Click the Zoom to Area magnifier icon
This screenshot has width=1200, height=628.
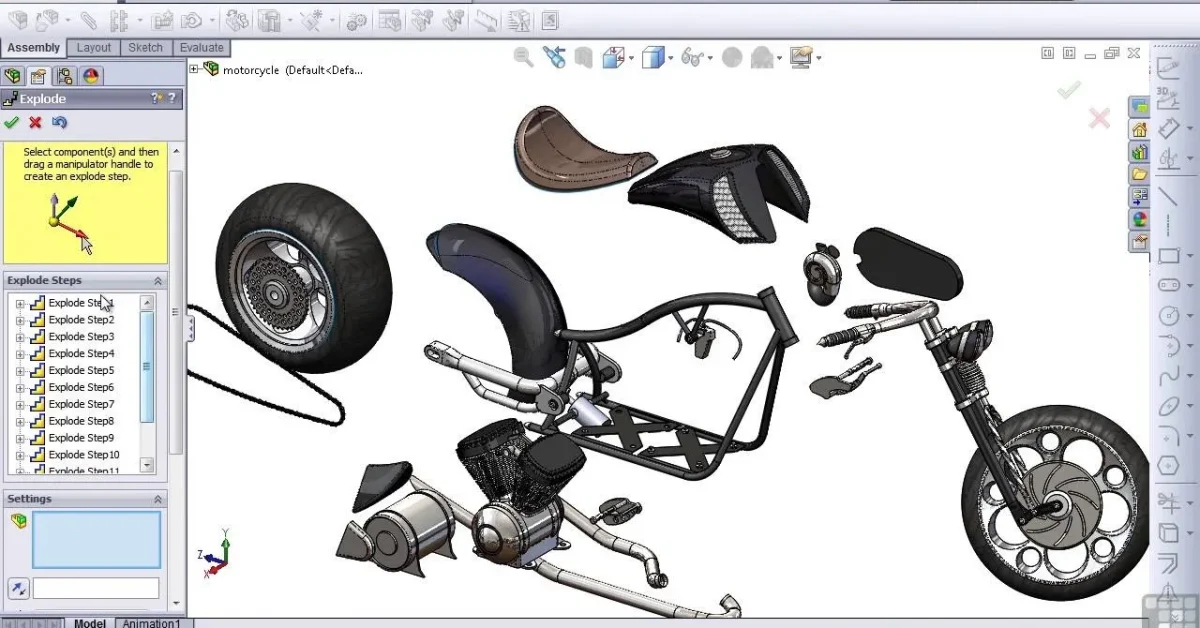[523, 57]
